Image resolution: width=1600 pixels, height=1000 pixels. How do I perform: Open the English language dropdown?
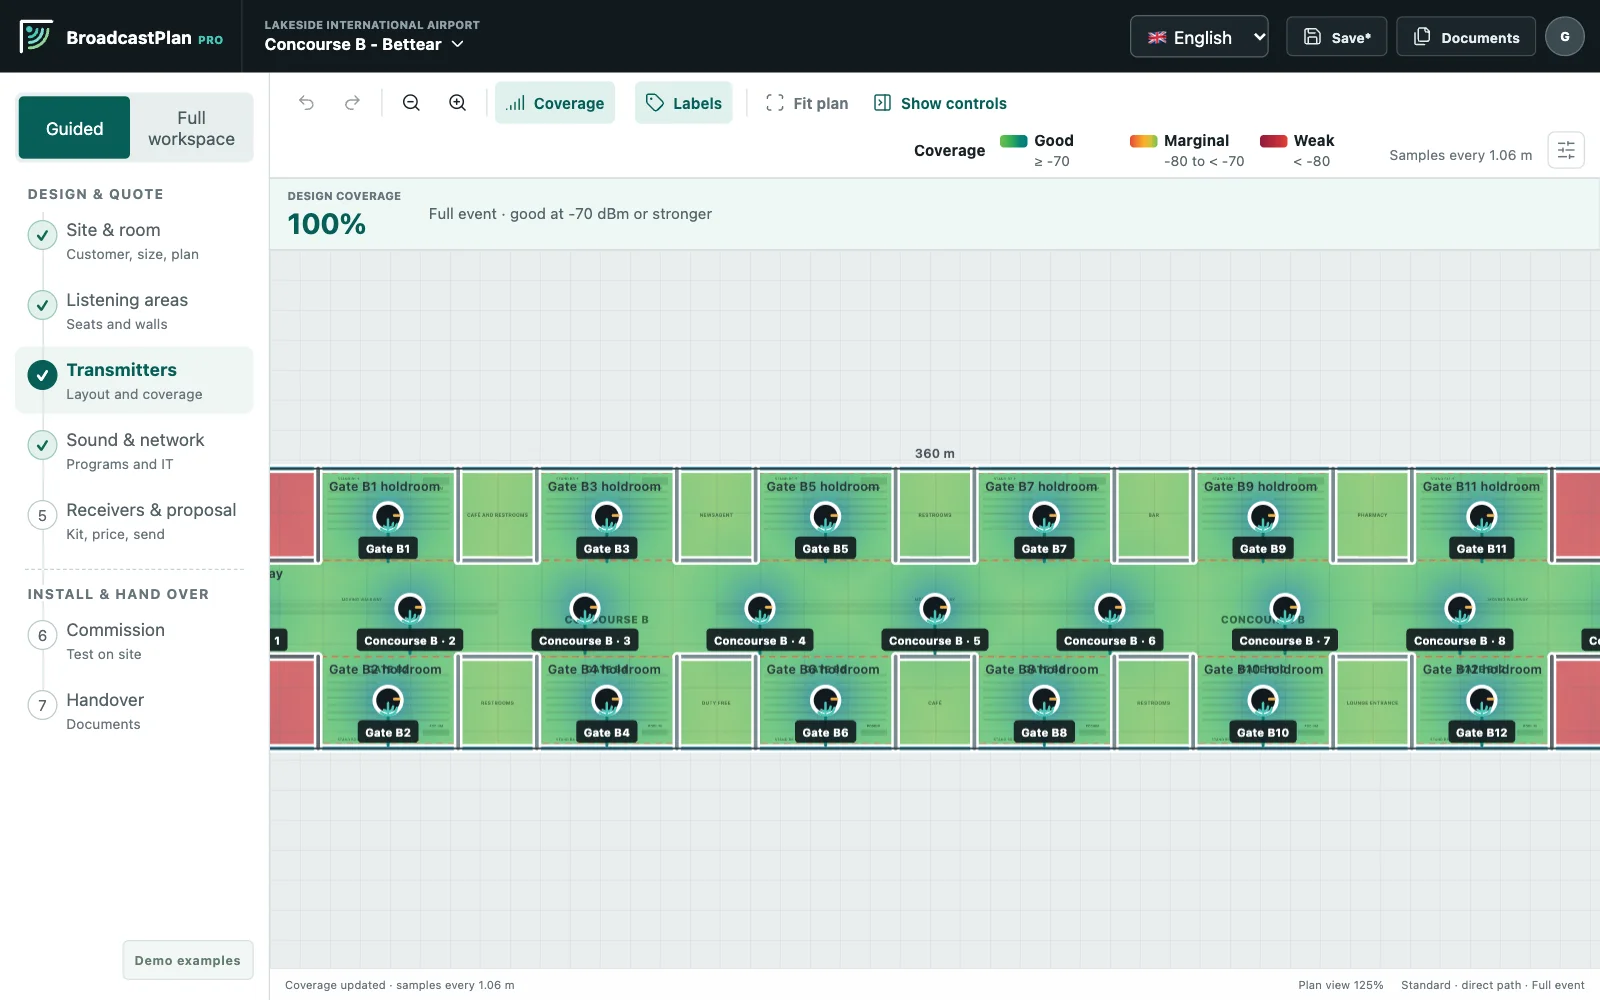pos(1199,37)
